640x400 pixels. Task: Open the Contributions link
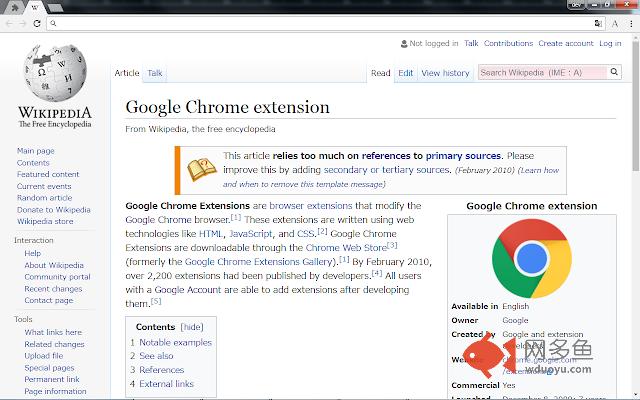pyautogui.click(x=508, y=43)
